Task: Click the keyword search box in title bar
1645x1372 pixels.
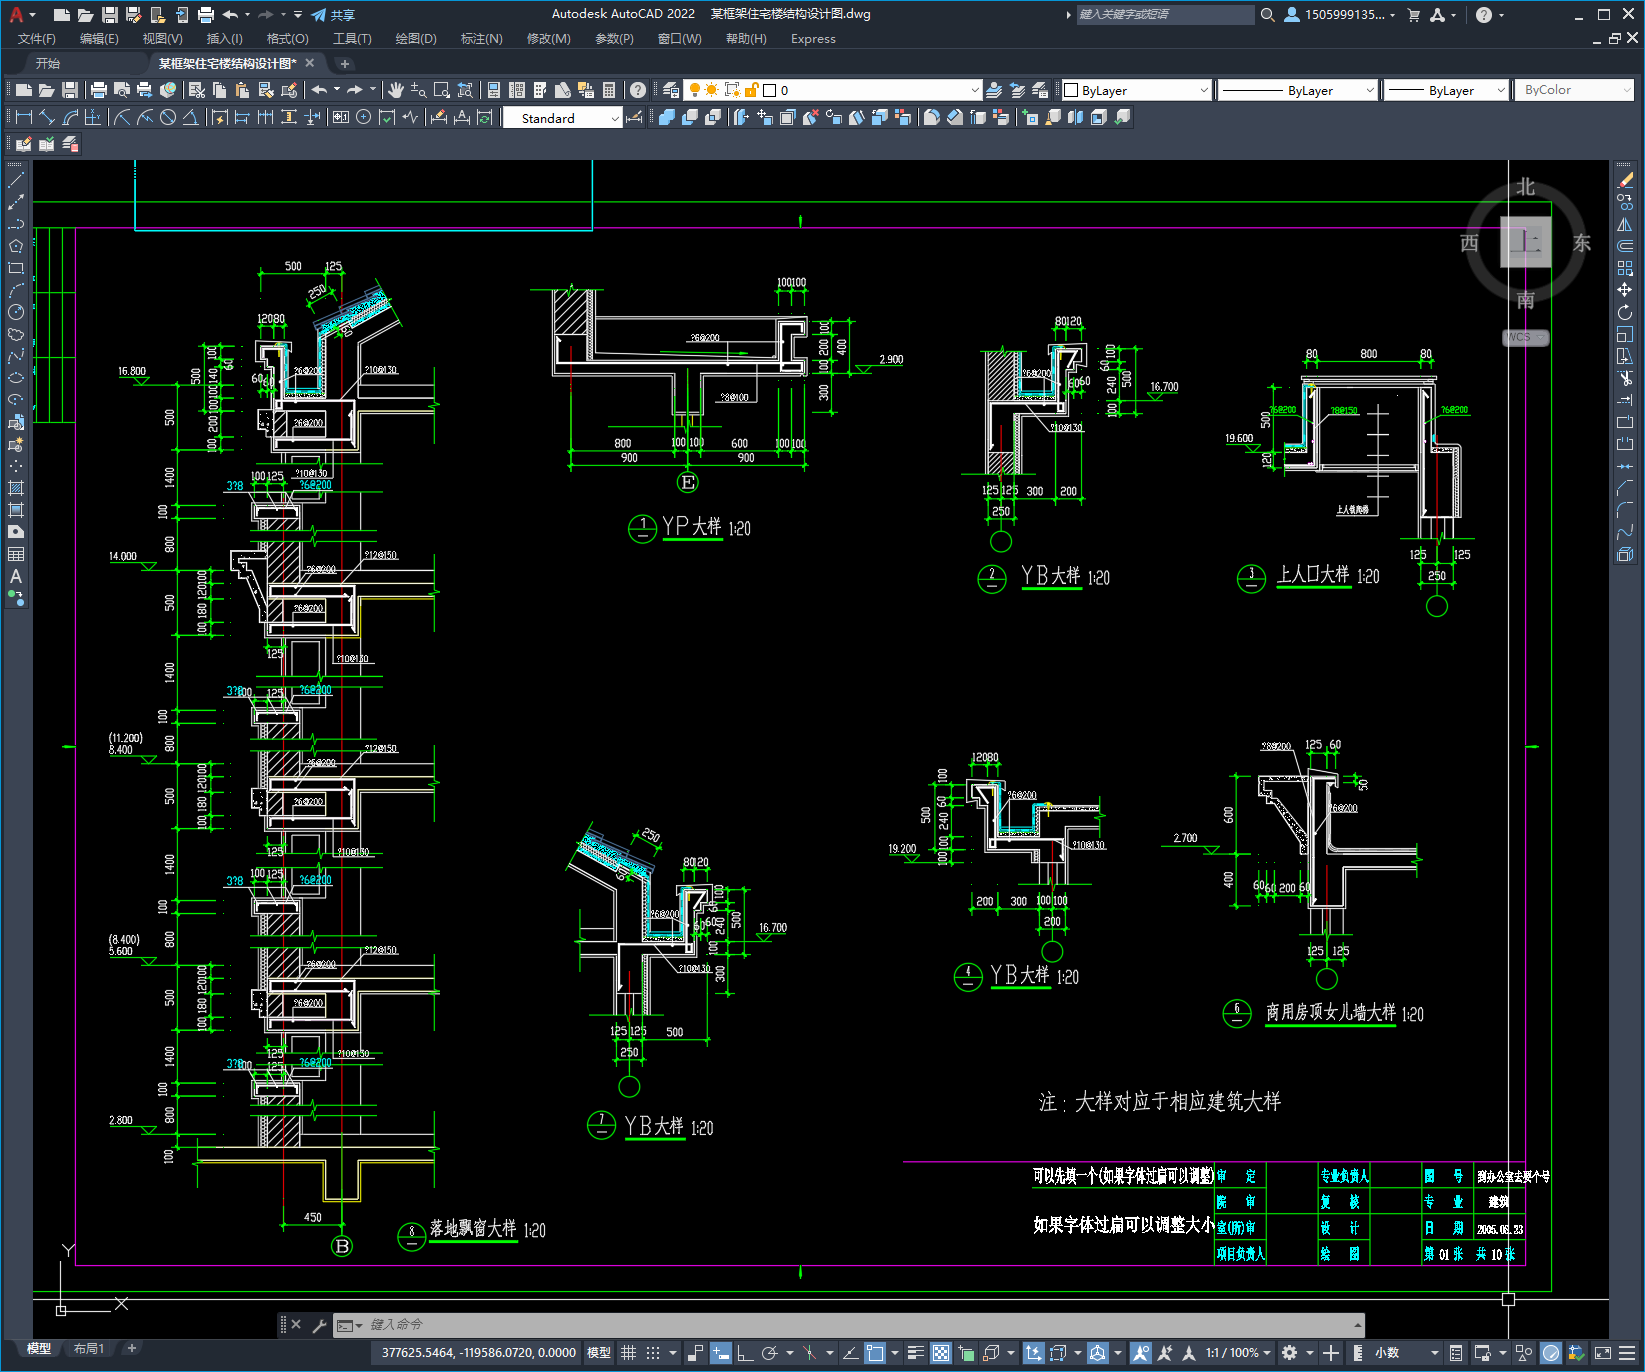Action: click(1164, 15)
